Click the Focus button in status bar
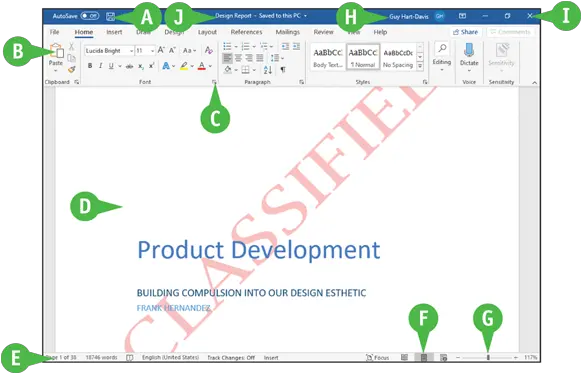Image resolution: width=581 pixels, height=373 pixels. (x=378, y=357)
